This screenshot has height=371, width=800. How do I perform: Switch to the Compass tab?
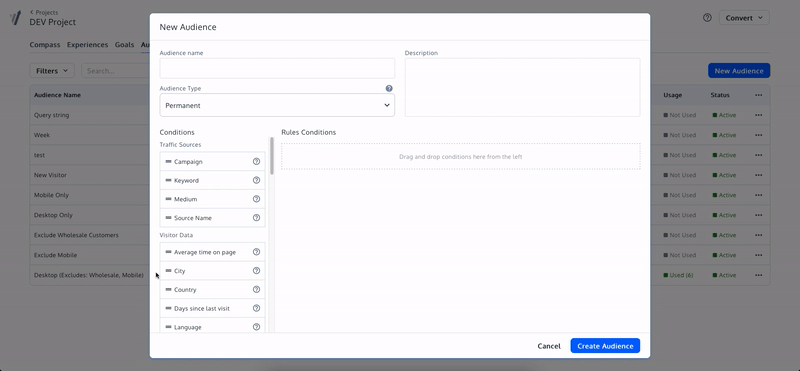pyautogui.click(x=45, y=45)
